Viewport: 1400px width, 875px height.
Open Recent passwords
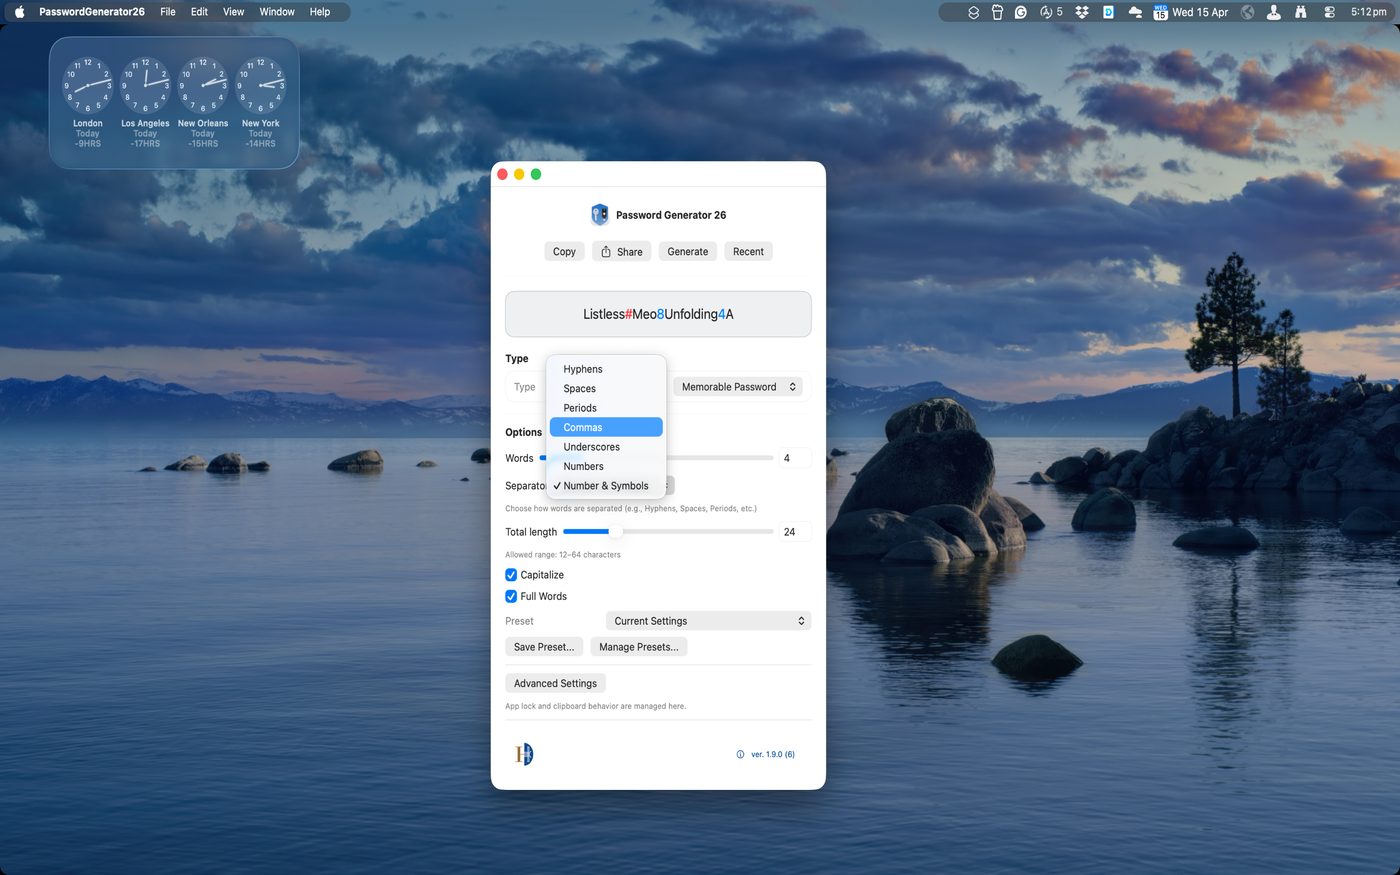(x=748, y=252)
